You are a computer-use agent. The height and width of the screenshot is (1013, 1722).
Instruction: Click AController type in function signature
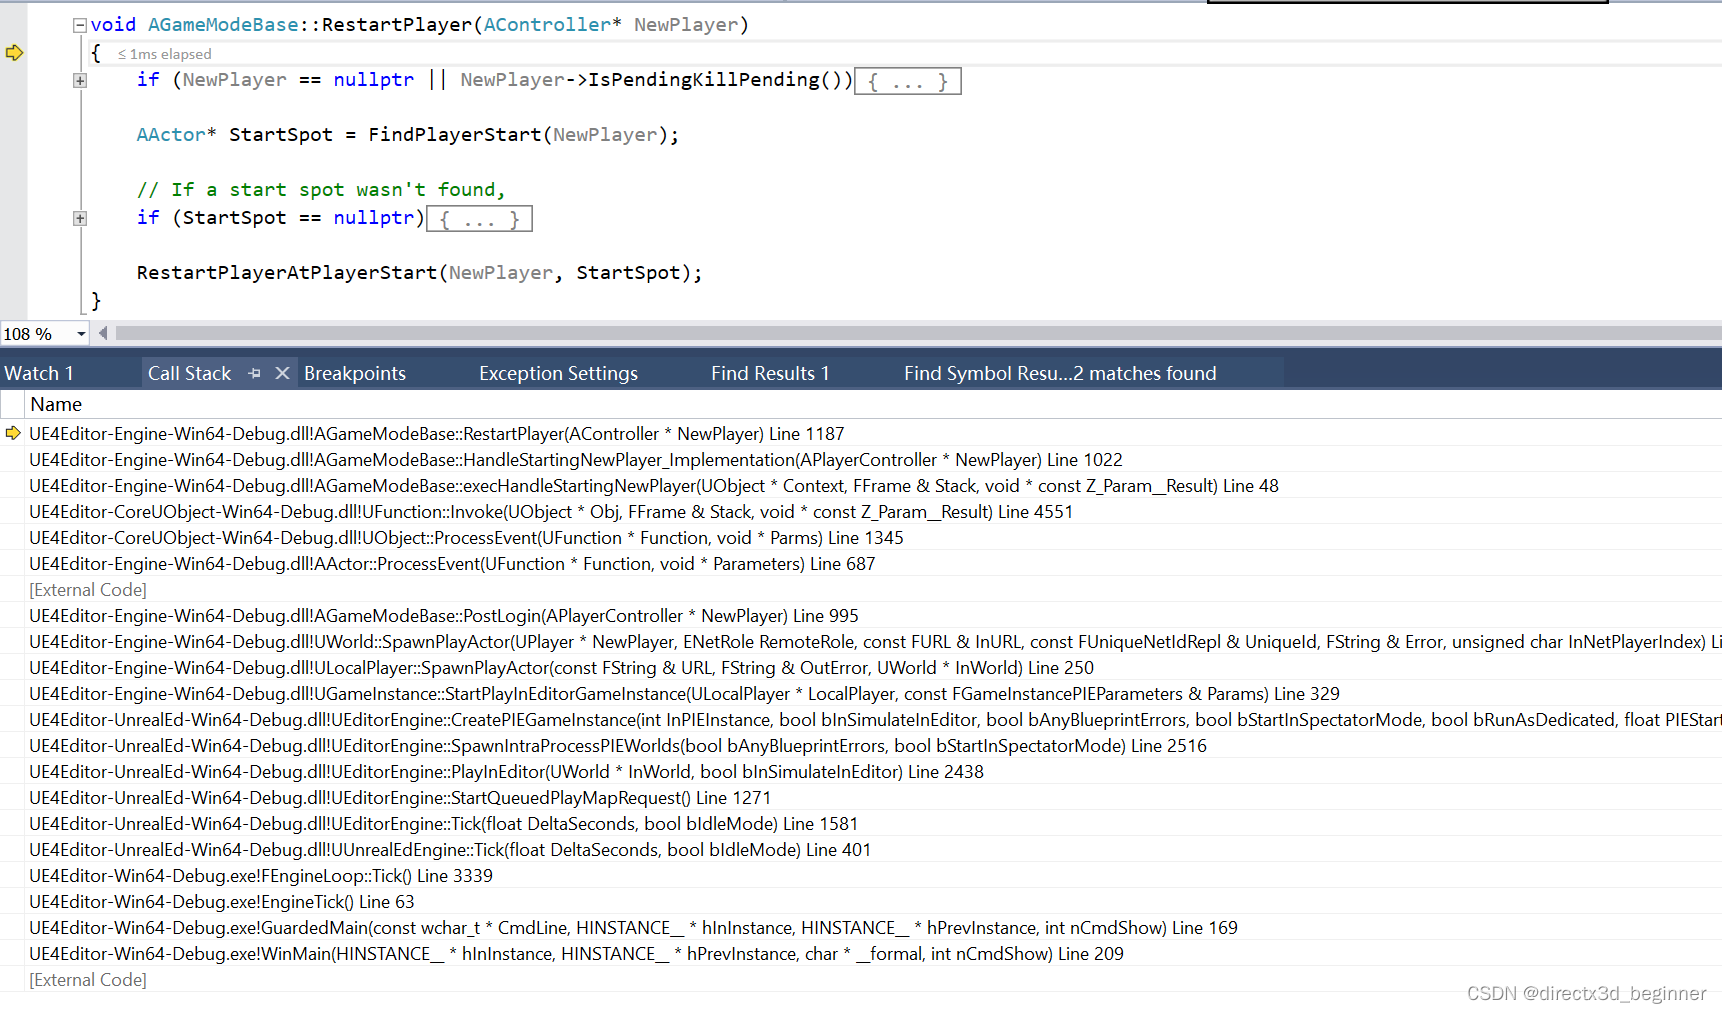(547, 24)
